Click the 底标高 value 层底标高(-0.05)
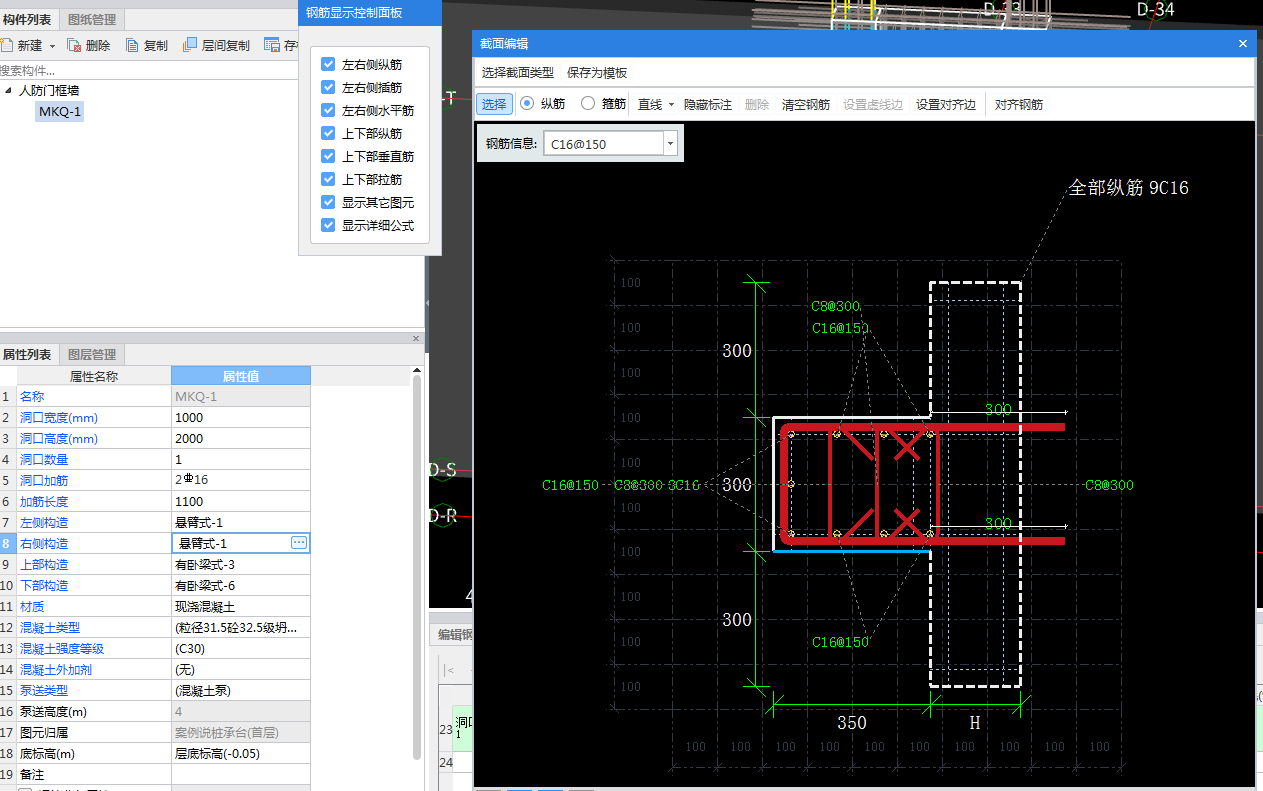1263x791 pixels. point(241,753)
